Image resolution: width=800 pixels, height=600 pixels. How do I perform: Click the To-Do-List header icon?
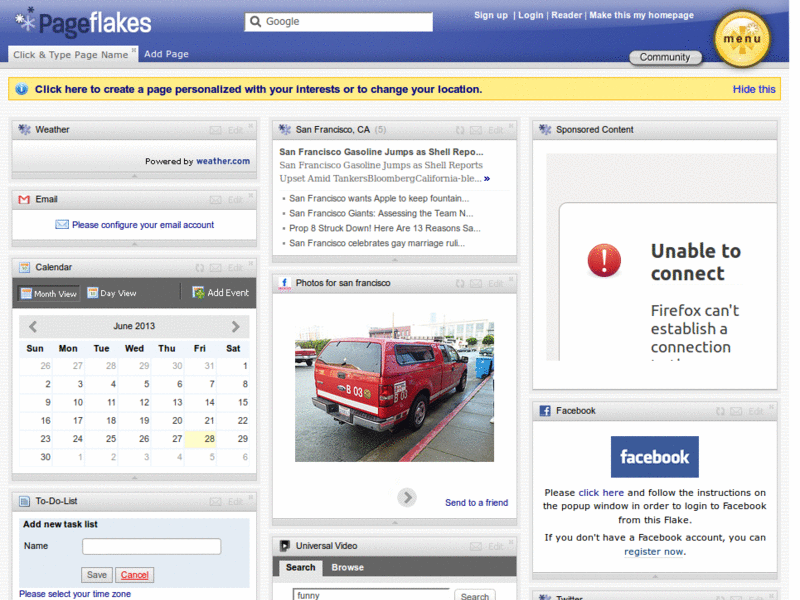pyautogui.click(x=24, y=502)
